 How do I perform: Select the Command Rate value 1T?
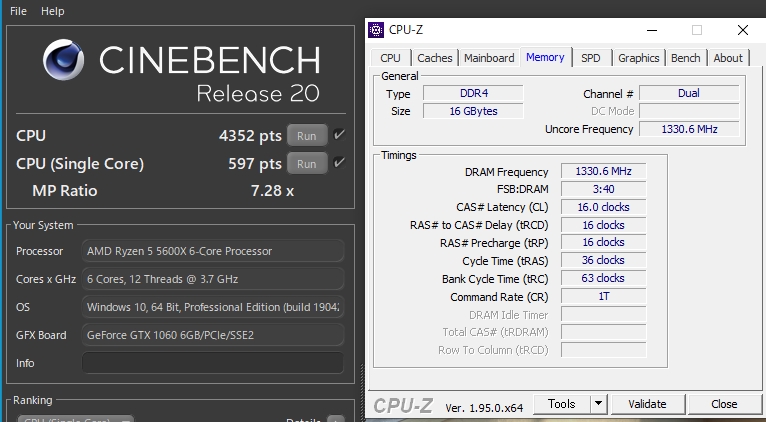point(603,296)
